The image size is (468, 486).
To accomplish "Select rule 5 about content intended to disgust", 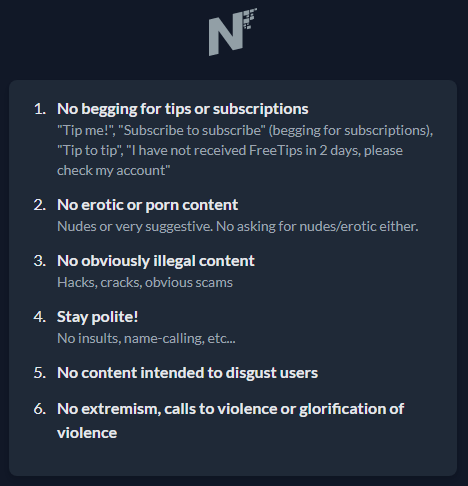I will pyautogui.click(x=187, y=373).
